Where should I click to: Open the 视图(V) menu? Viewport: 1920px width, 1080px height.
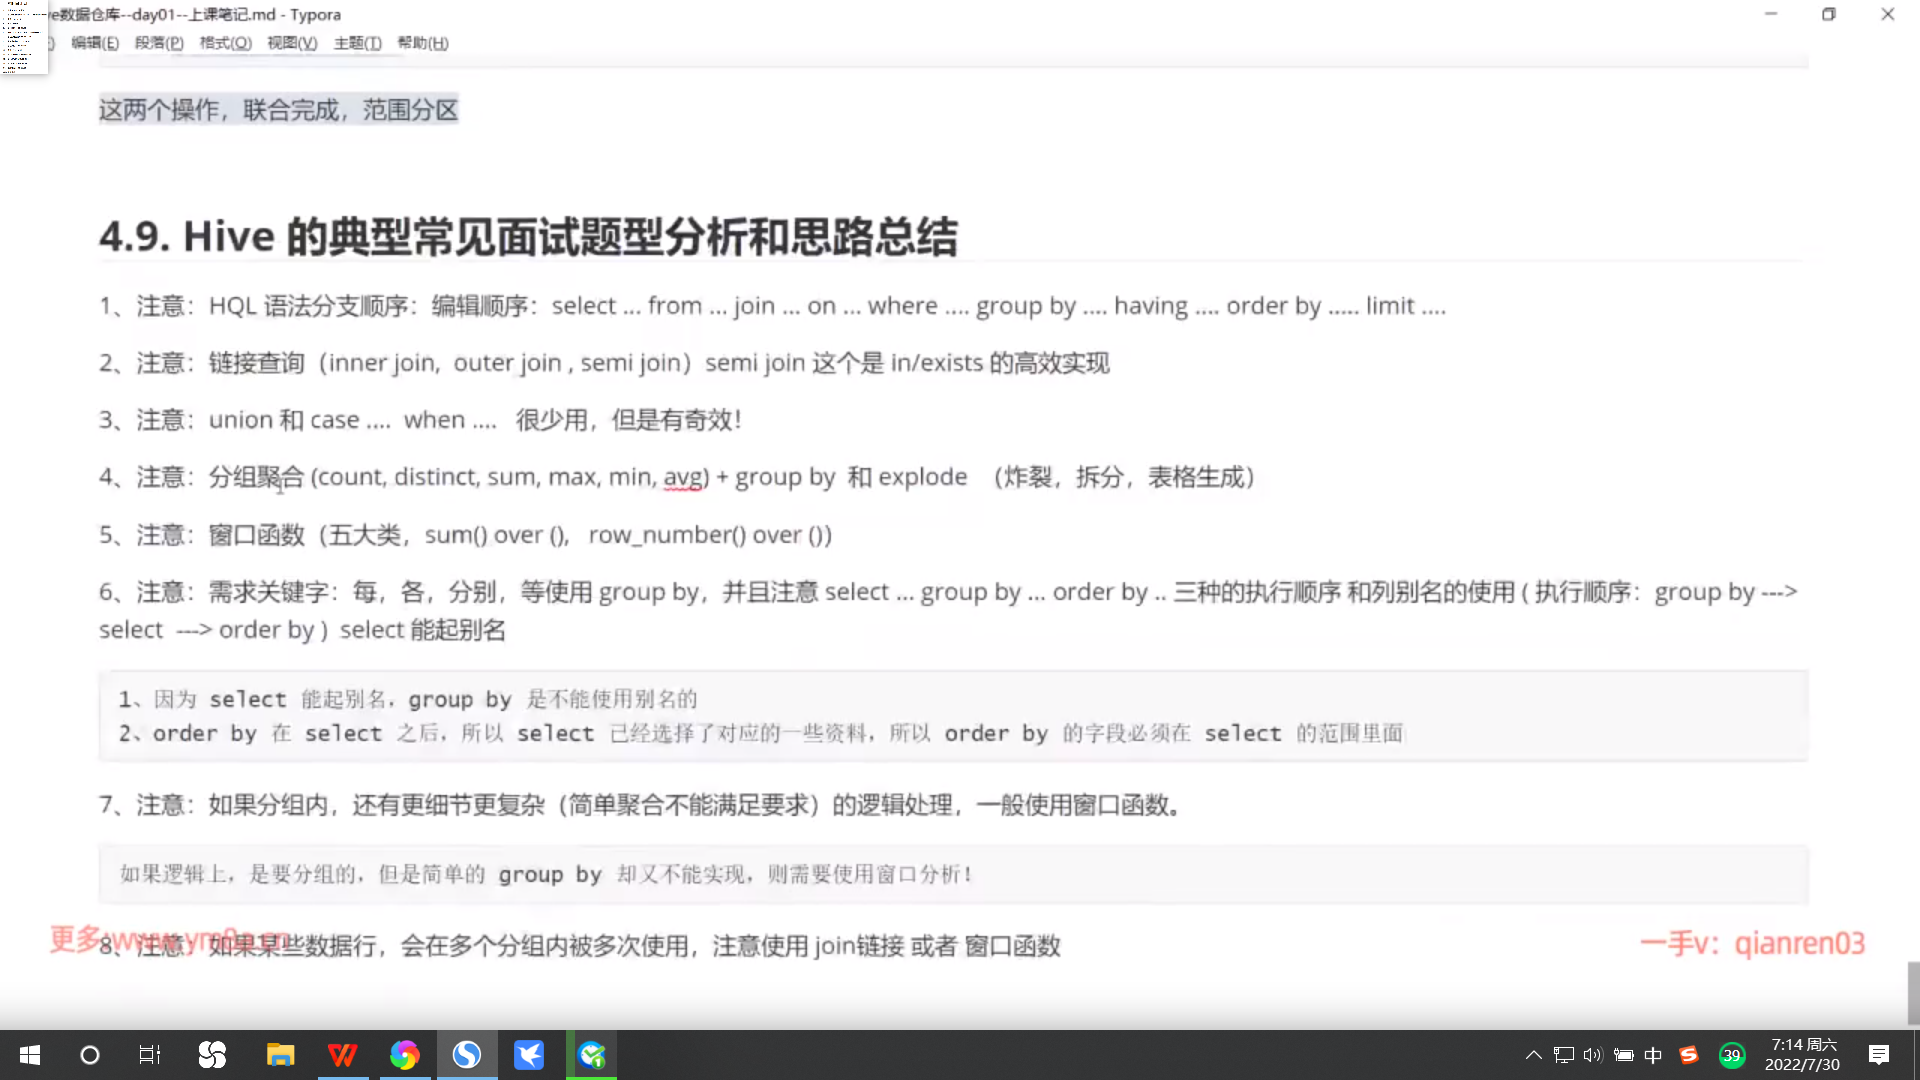coord(292,43)
